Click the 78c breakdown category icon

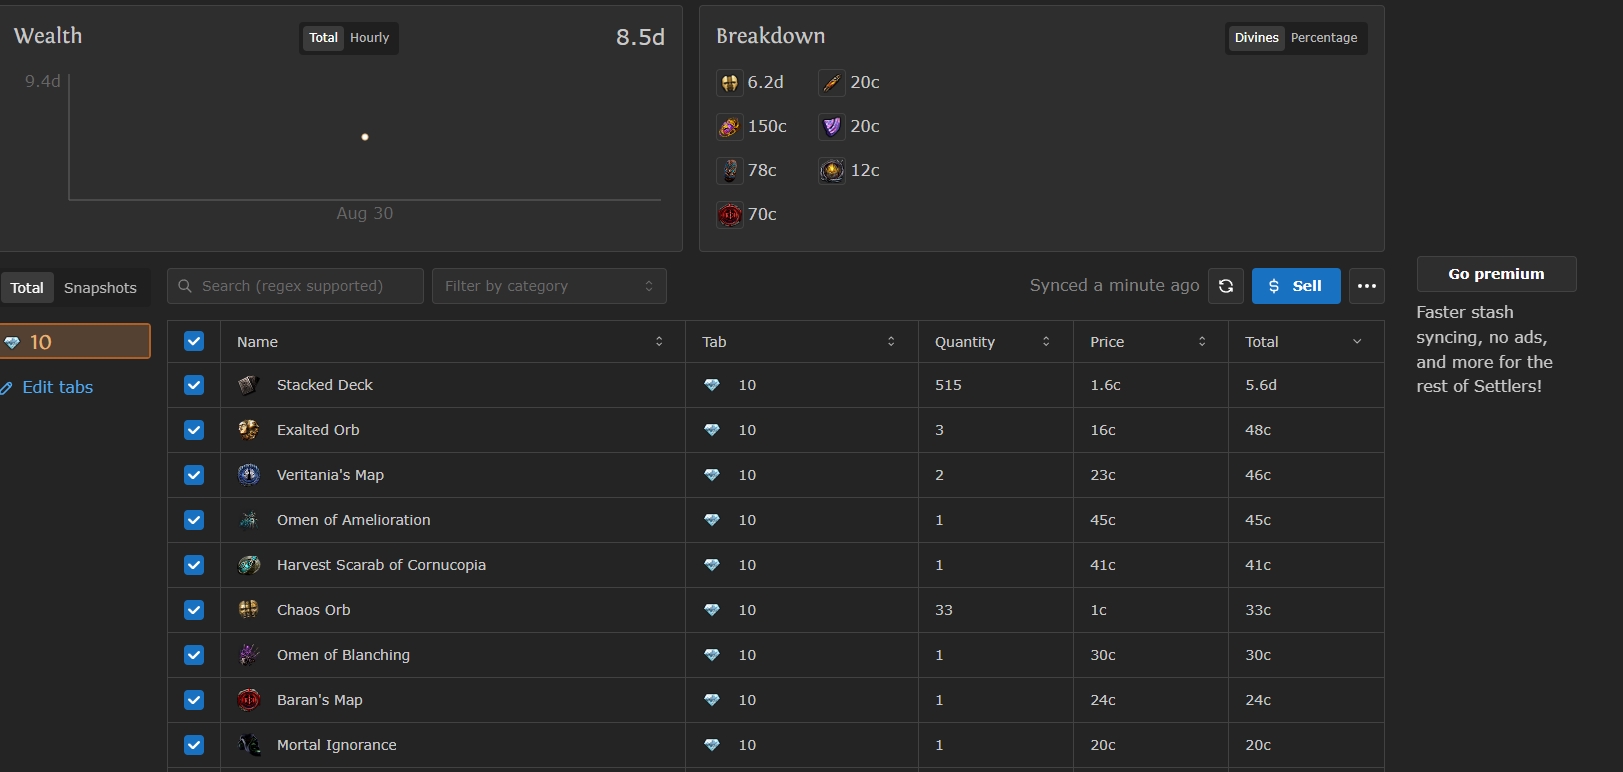(730, 171)
